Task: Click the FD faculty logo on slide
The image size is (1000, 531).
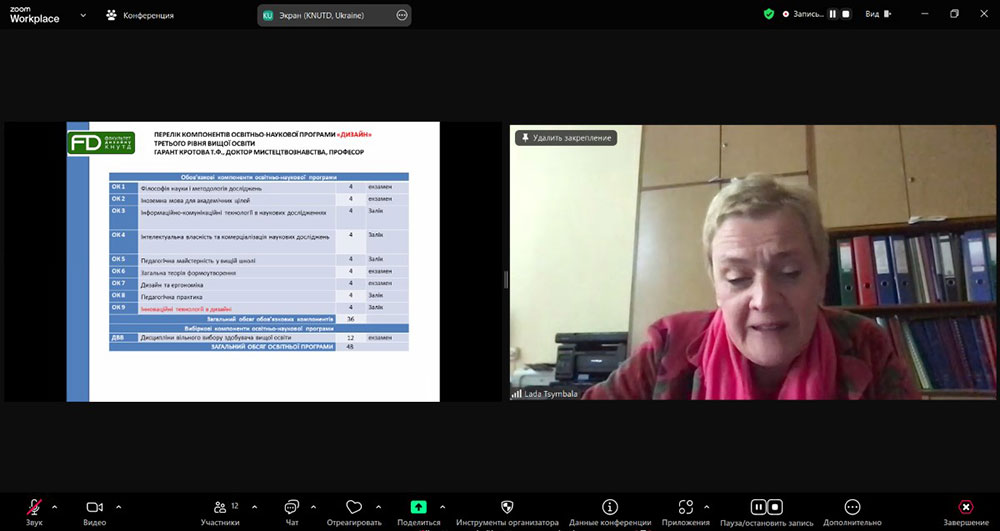Action: coord(101,143)
